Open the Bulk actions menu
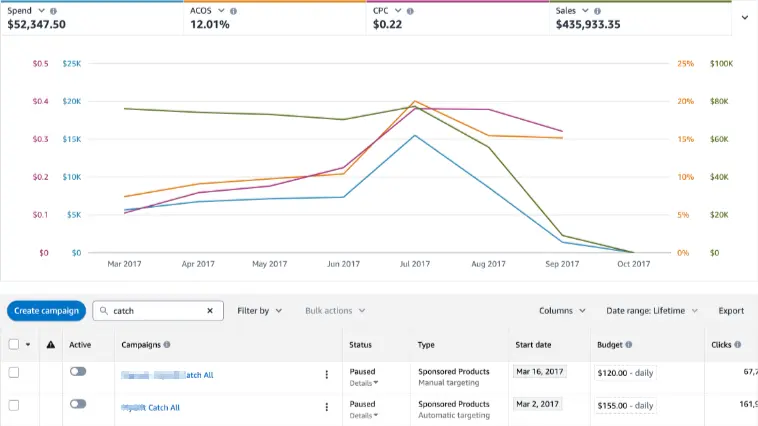The height and width of the screenshot is (426, 758). tap(334, 311)
